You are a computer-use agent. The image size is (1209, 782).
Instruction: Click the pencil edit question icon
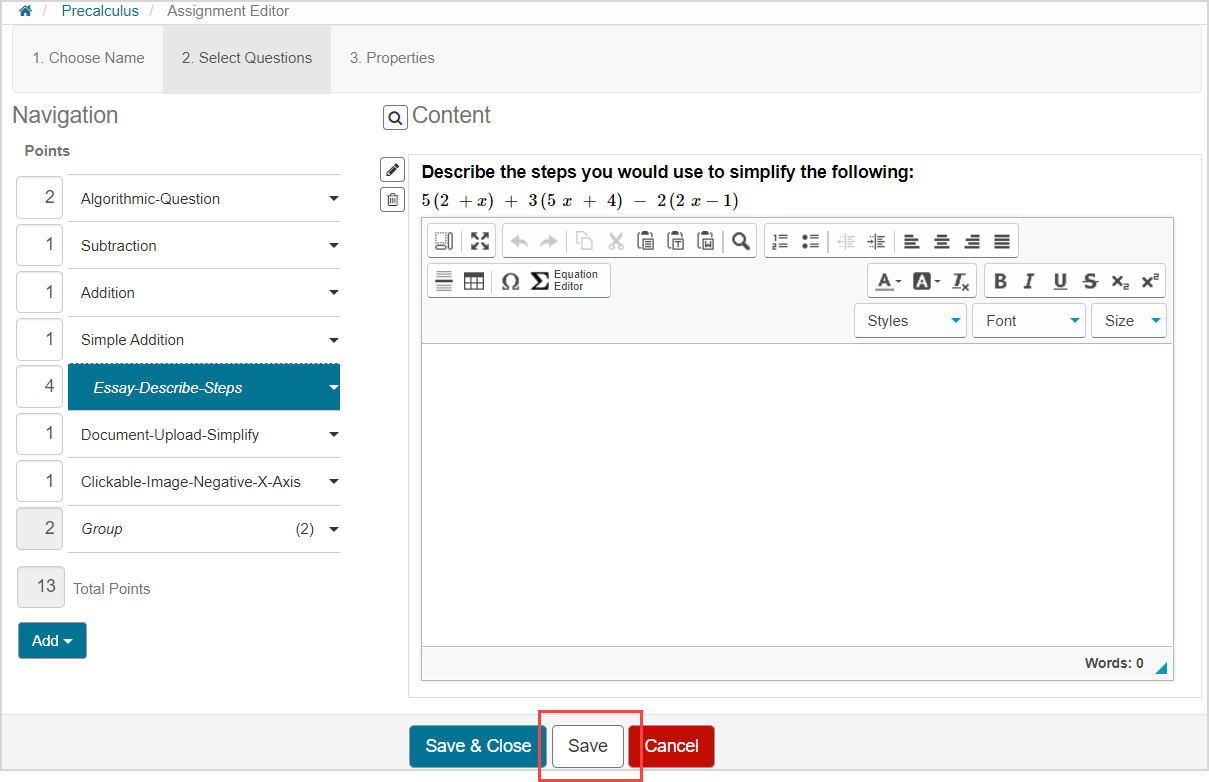[x=393, y=169]
